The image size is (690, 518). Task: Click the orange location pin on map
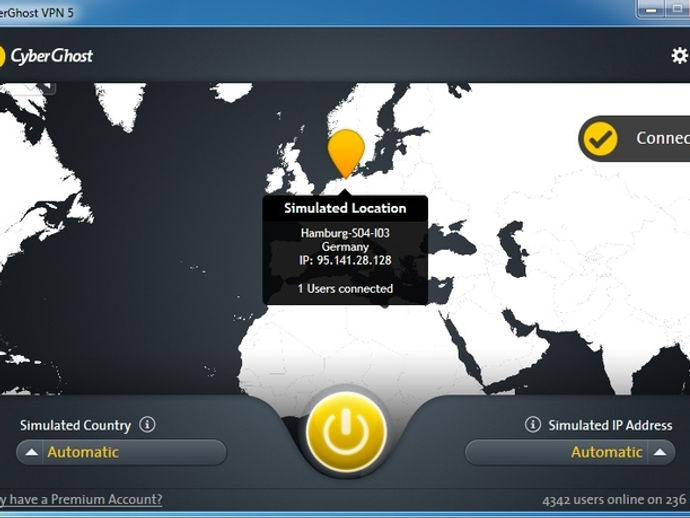pyautogui.click(x=346, y=154)
